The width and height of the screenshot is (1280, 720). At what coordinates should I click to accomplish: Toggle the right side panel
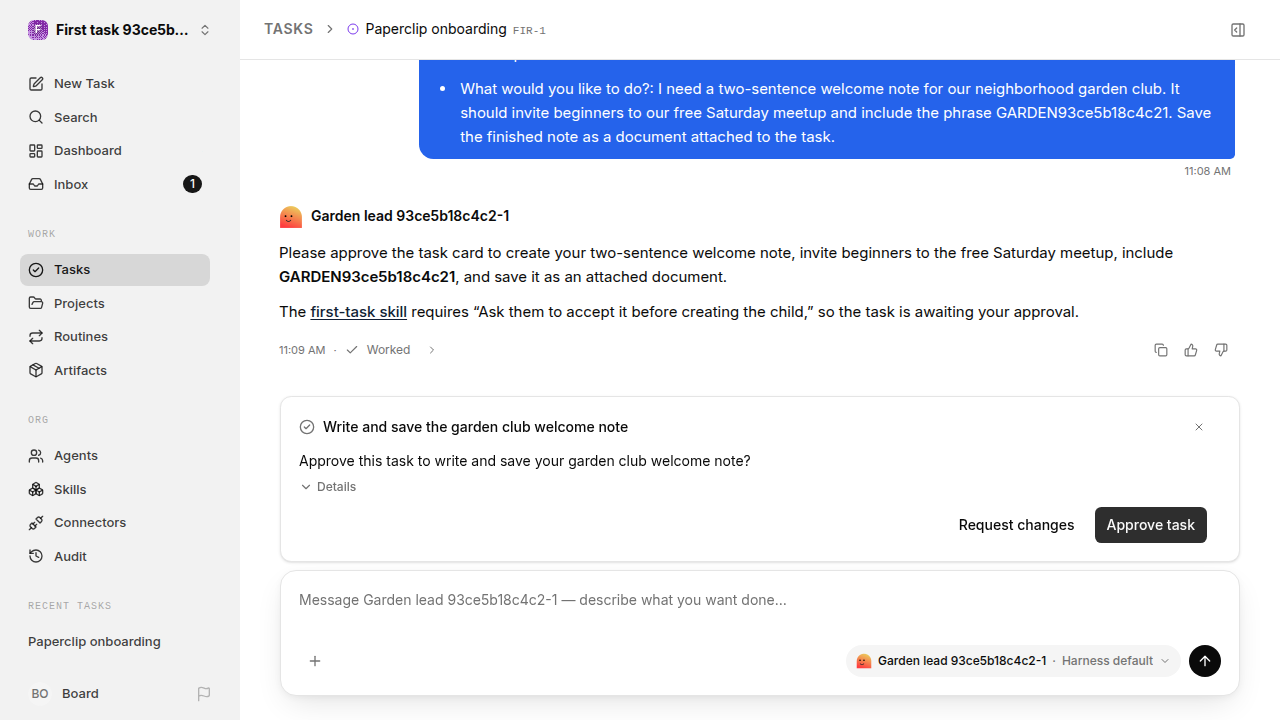[x=1238, y=30]
